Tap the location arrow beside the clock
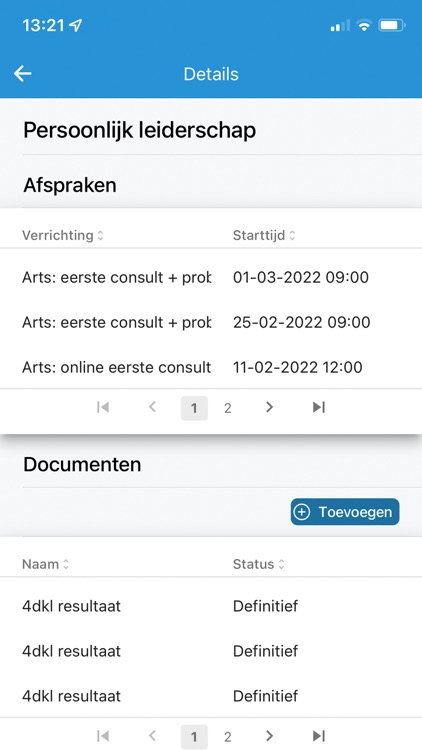Image resolution: width=422 pixels, height=750 pixels. [76, 26]
